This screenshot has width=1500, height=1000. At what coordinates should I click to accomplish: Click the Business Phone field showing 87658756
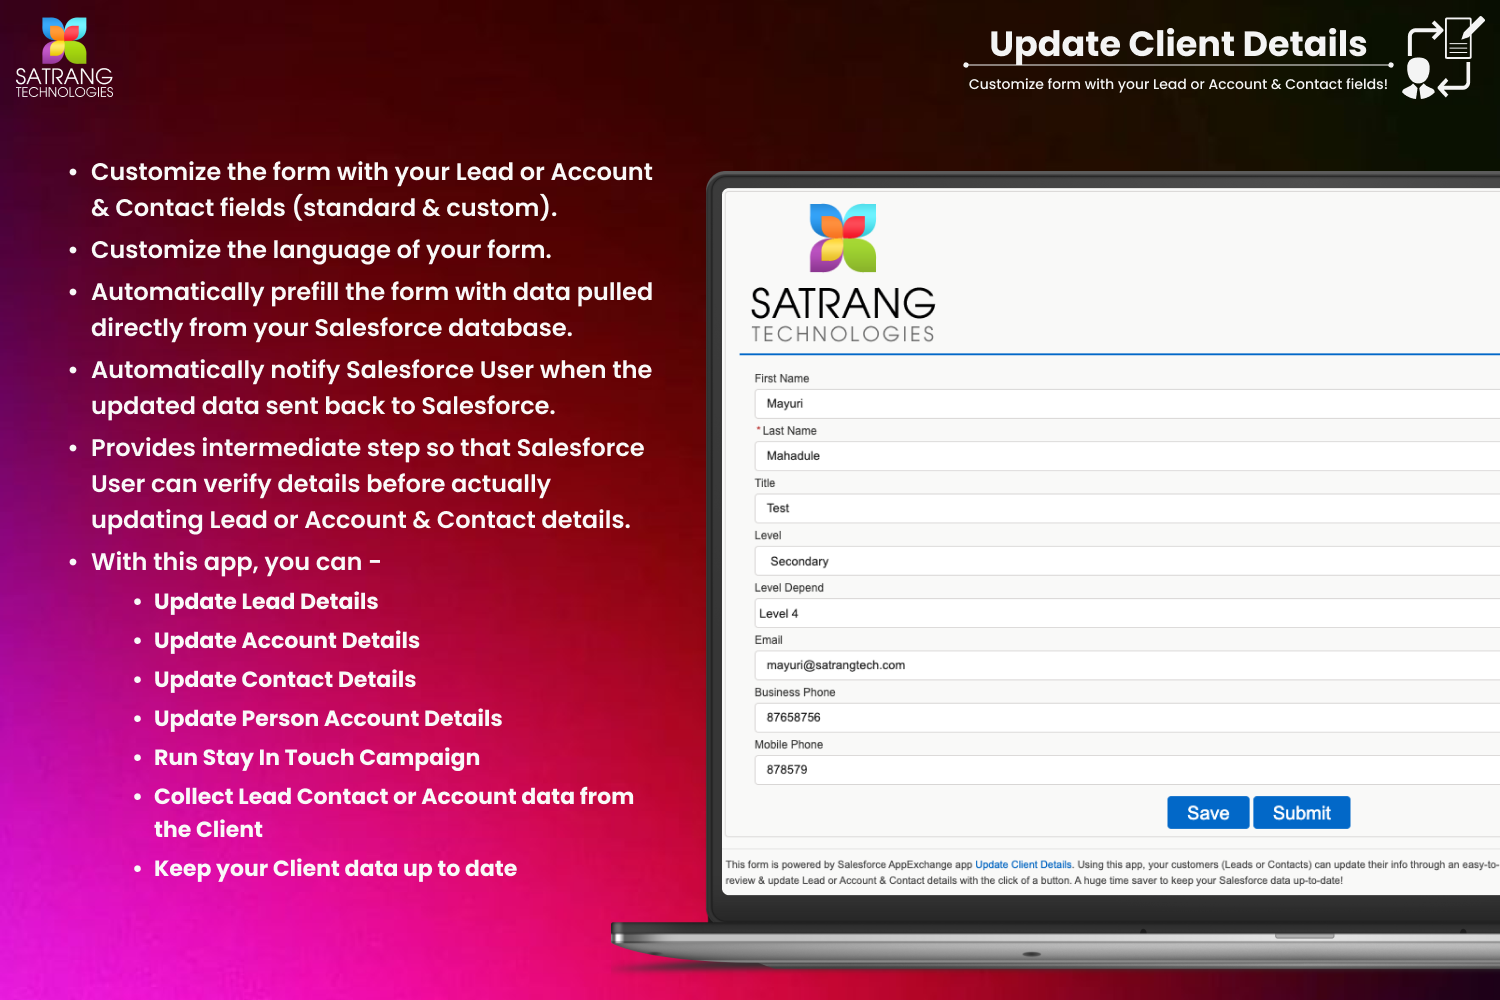1127,717
